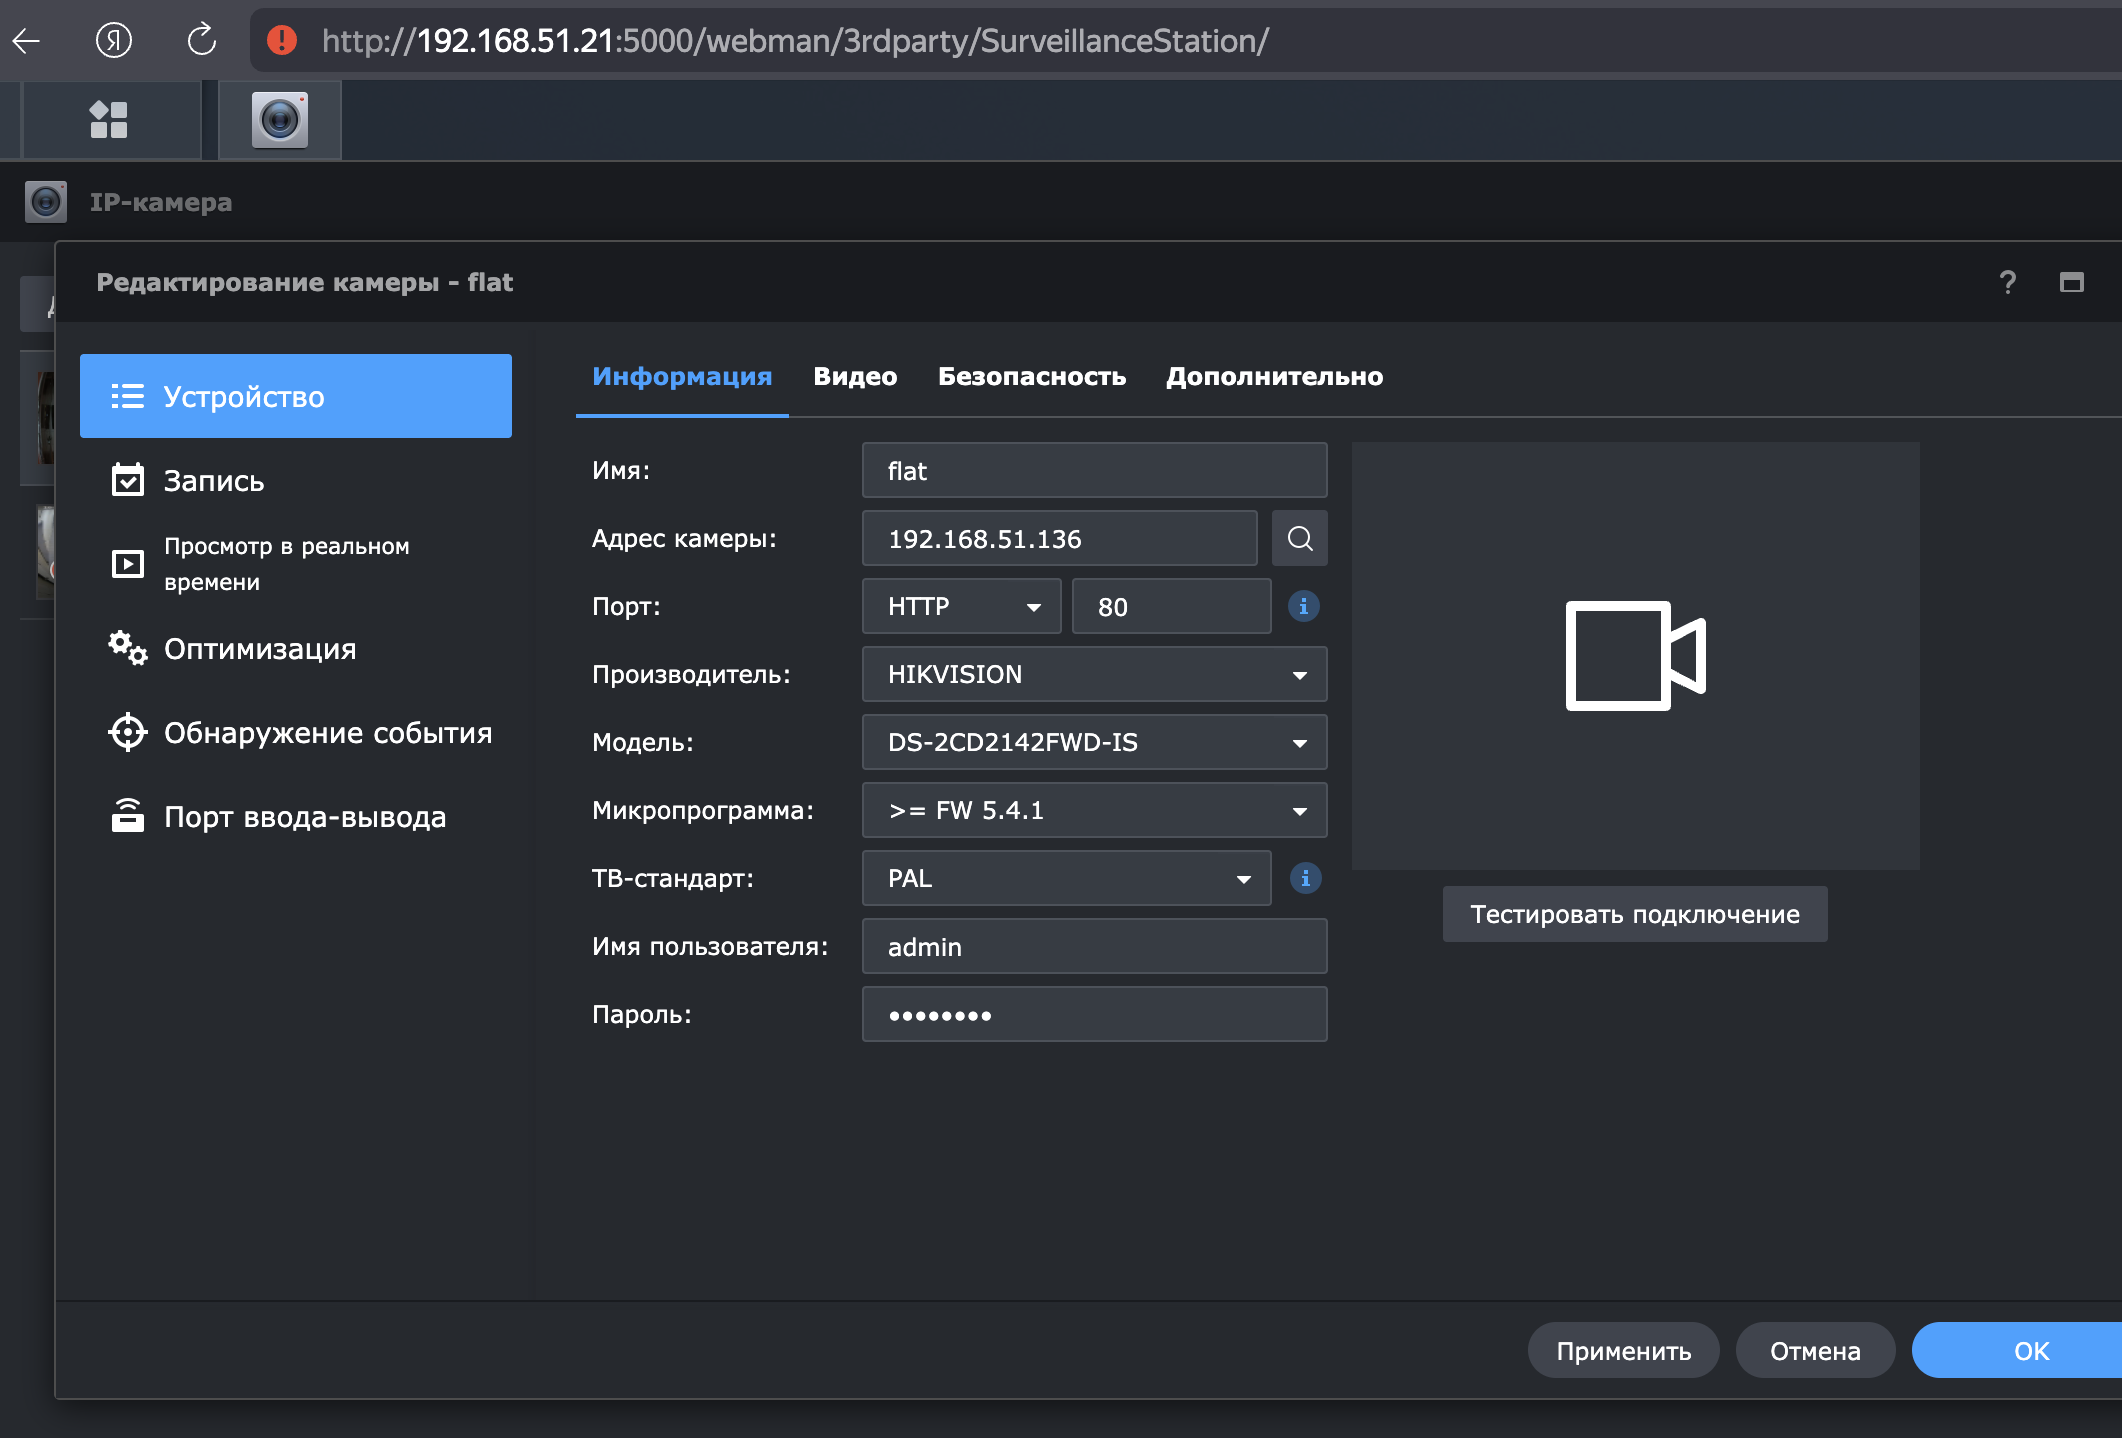Click the camera name field containing flat
Screen dimensions: 2122x1438
[1094, 470]
